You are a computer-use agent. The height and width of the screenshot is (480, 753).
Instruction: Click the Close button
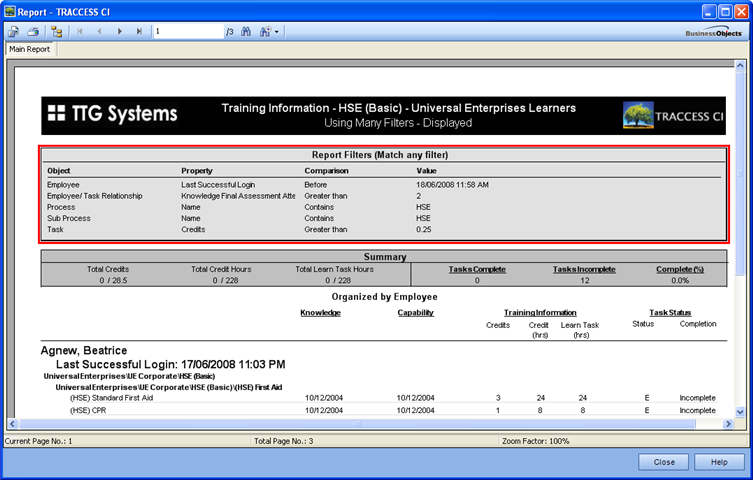[664, 462]
